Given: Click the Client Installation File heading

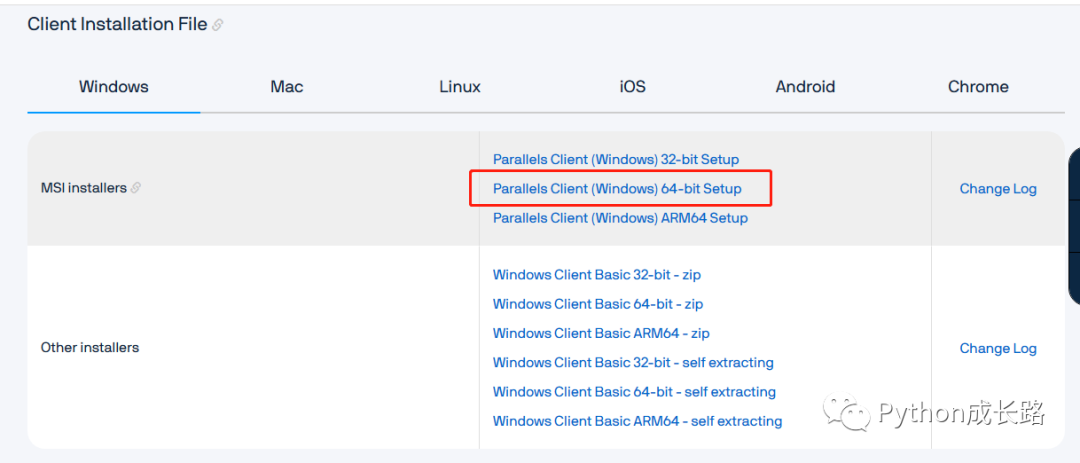Looking at the screenshot, I should [x=117, y=24].
